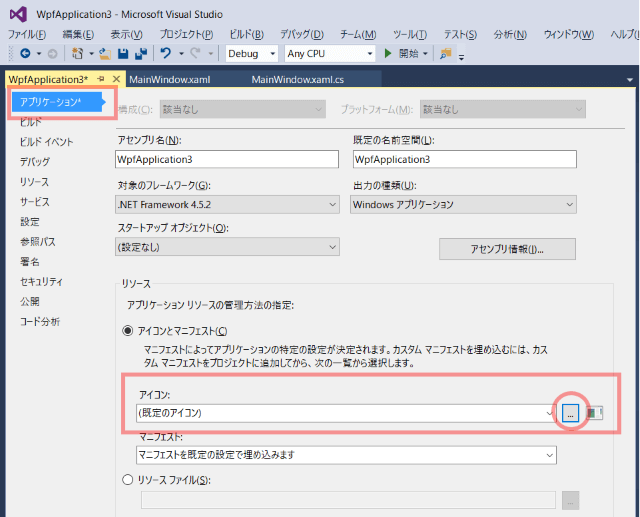640x517 pixels.
Task: Click the 開始 start debugging button
Action: pyautogui.click(x=408, y=53)
